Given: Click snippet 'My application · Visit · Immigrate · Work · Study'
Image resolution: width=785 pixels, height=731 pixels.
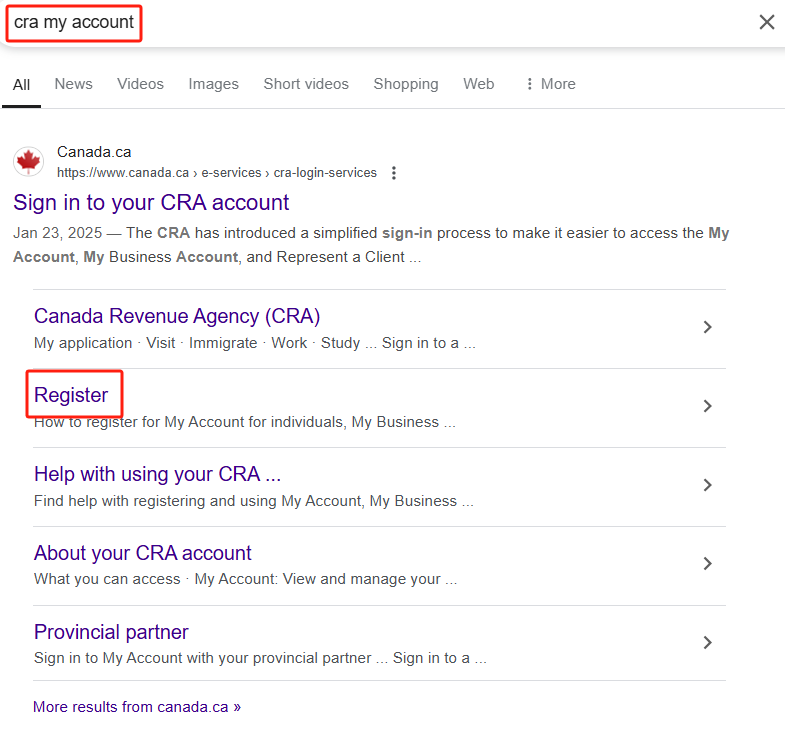Looking at the screenshot, I should 197,343.
